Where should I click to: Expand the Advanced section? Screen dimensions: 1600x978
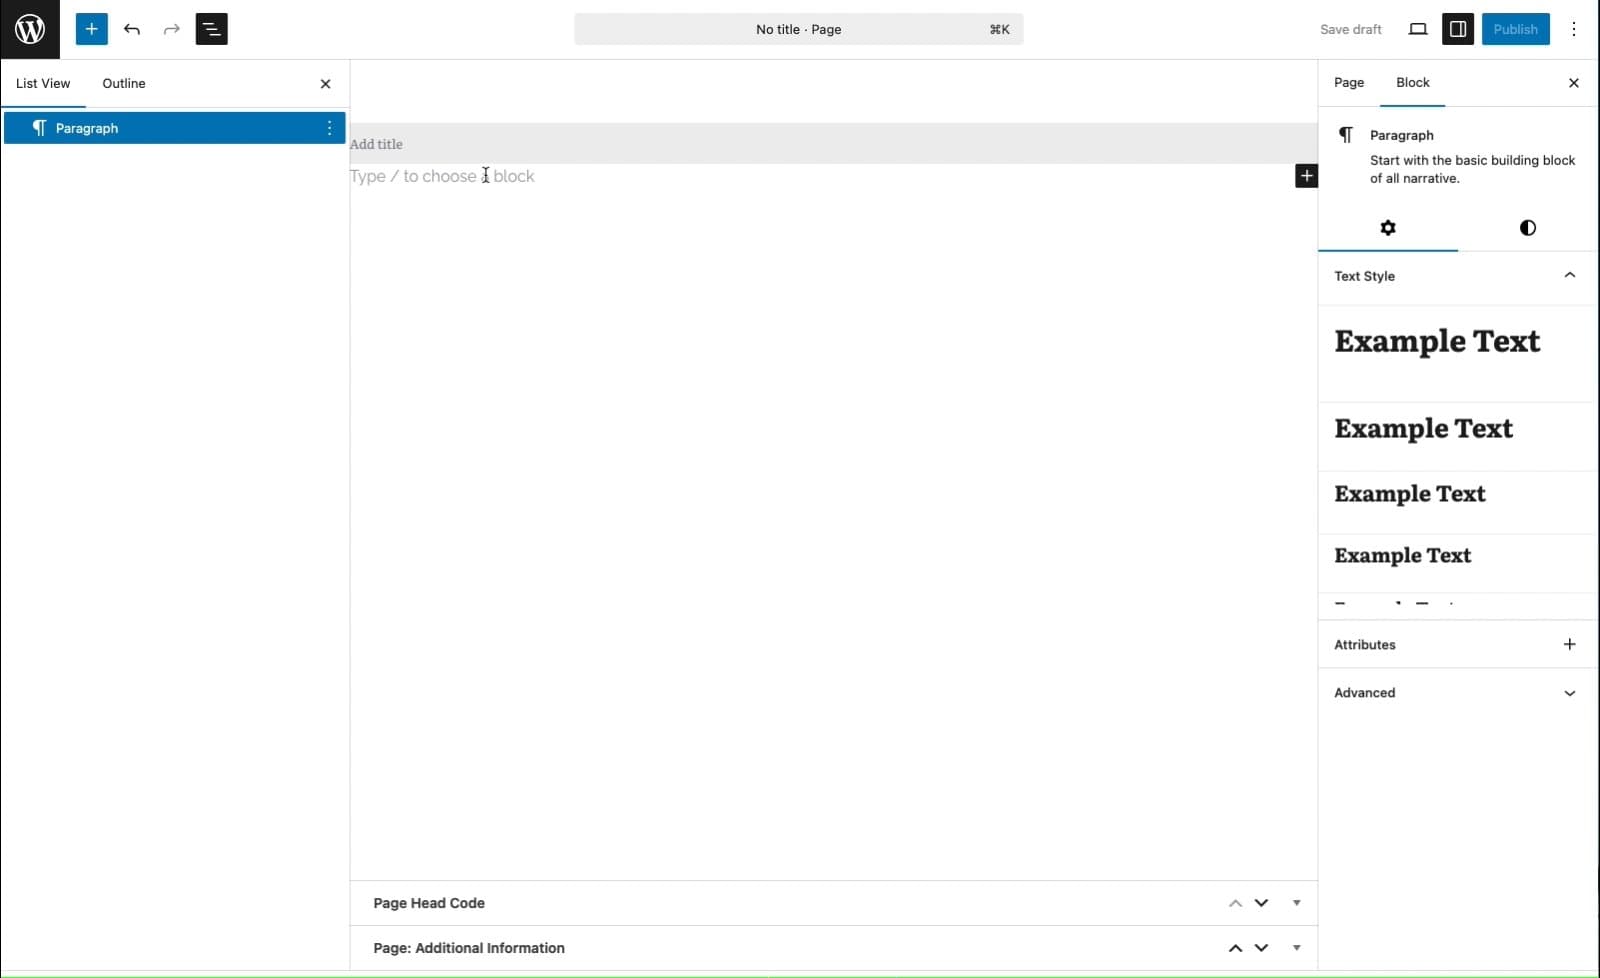click(x=1568, y=692)
